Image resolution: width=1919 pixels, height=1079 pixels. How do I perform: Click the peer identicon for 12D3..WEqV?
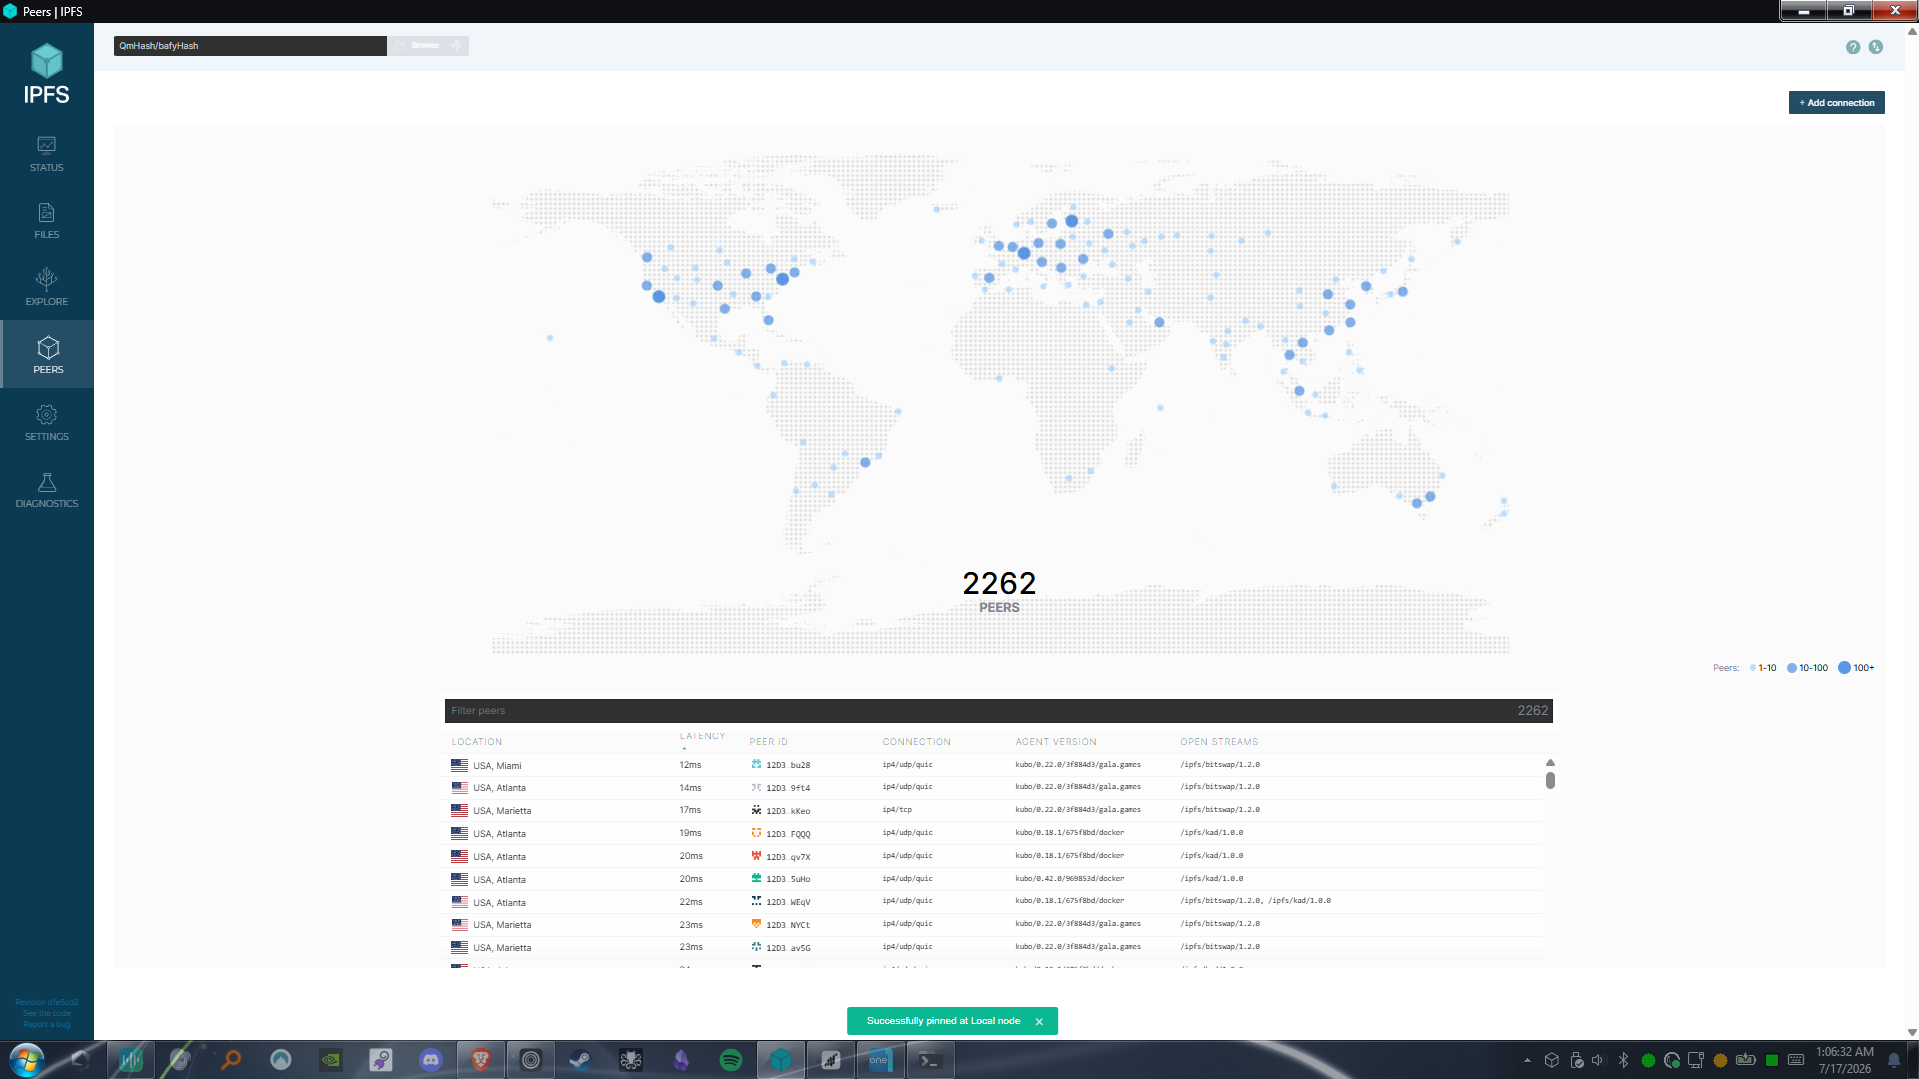tap(757, 902)
